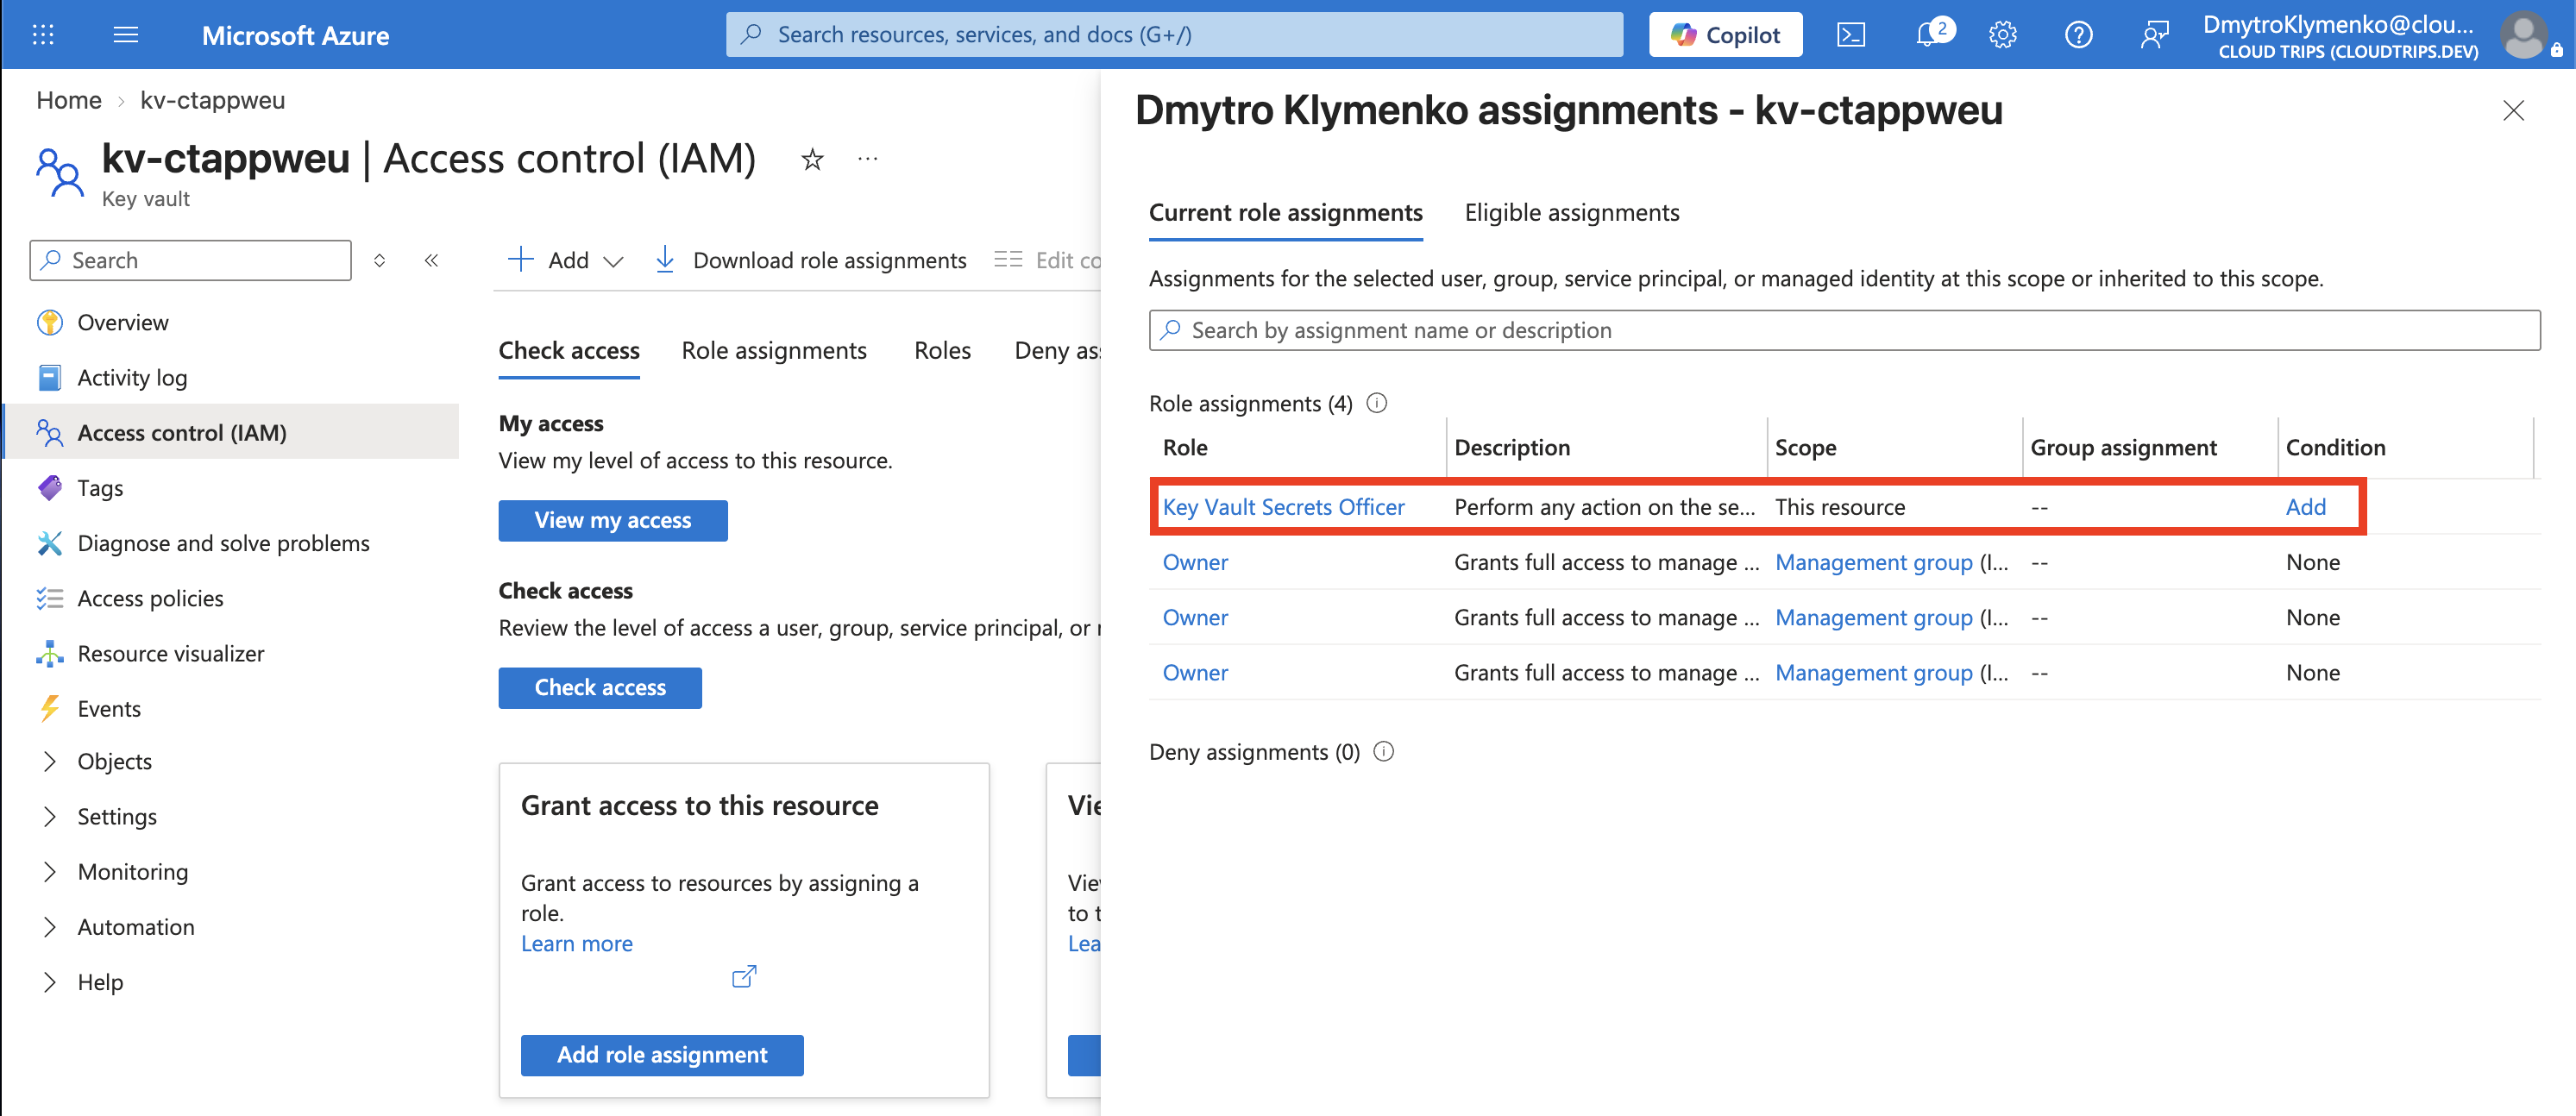Click the Tags icon in sidebar
Image resolution: width=2576 pixels, height=1116 pixels.
coord(50,488)
